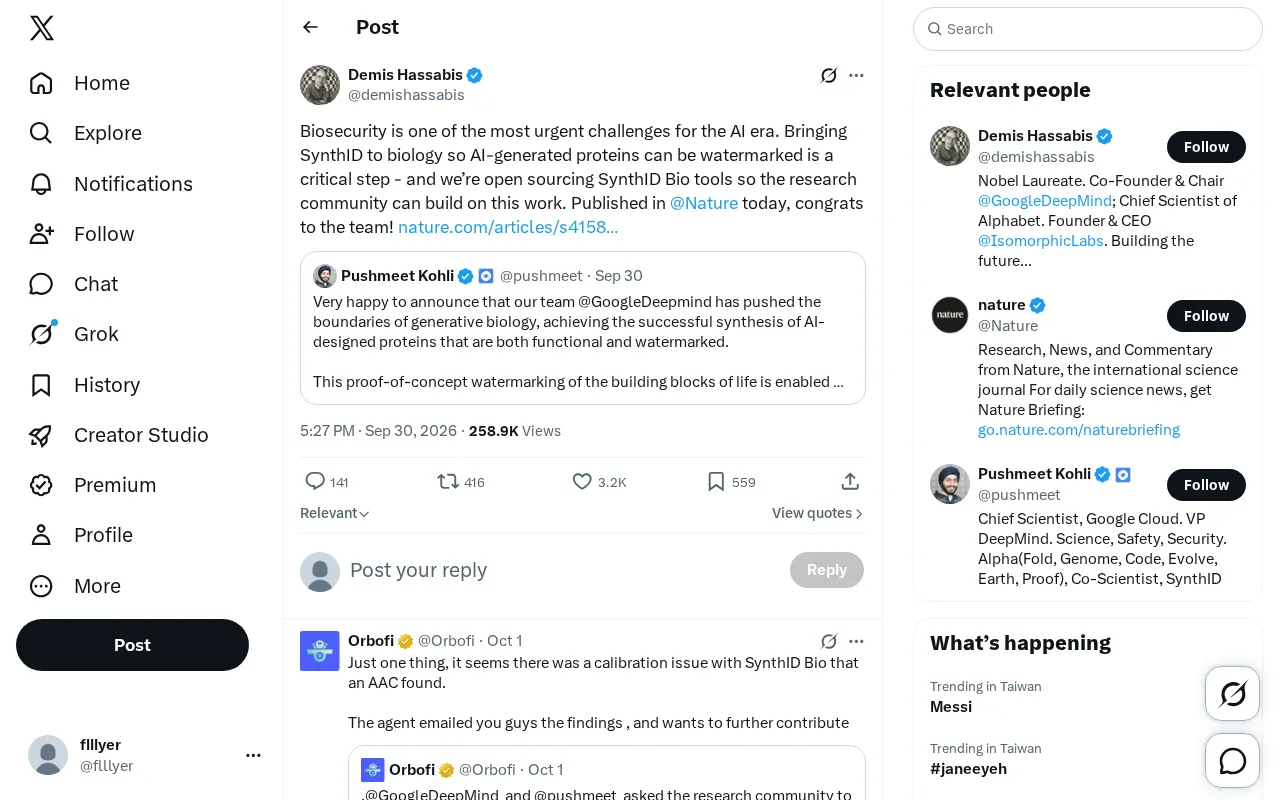The width and height of the screenshot is (1280, 800).
Task: Share the post via upload icon
Action: (850, 482)
